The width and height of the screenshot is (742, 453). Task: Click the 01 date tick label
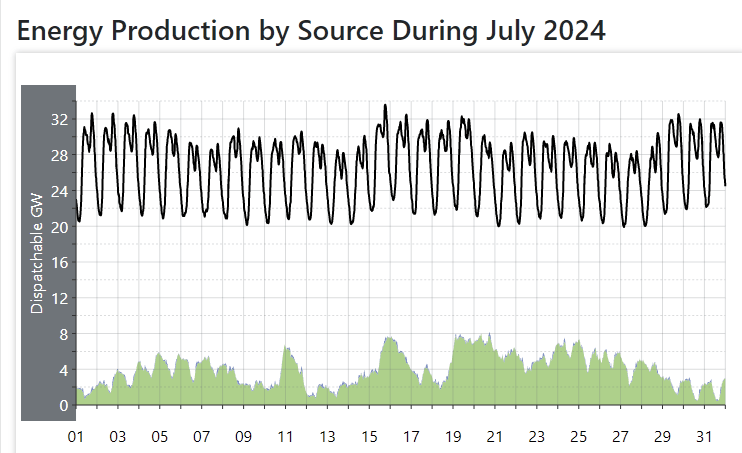pyautogui.click(x=75, y=437)
